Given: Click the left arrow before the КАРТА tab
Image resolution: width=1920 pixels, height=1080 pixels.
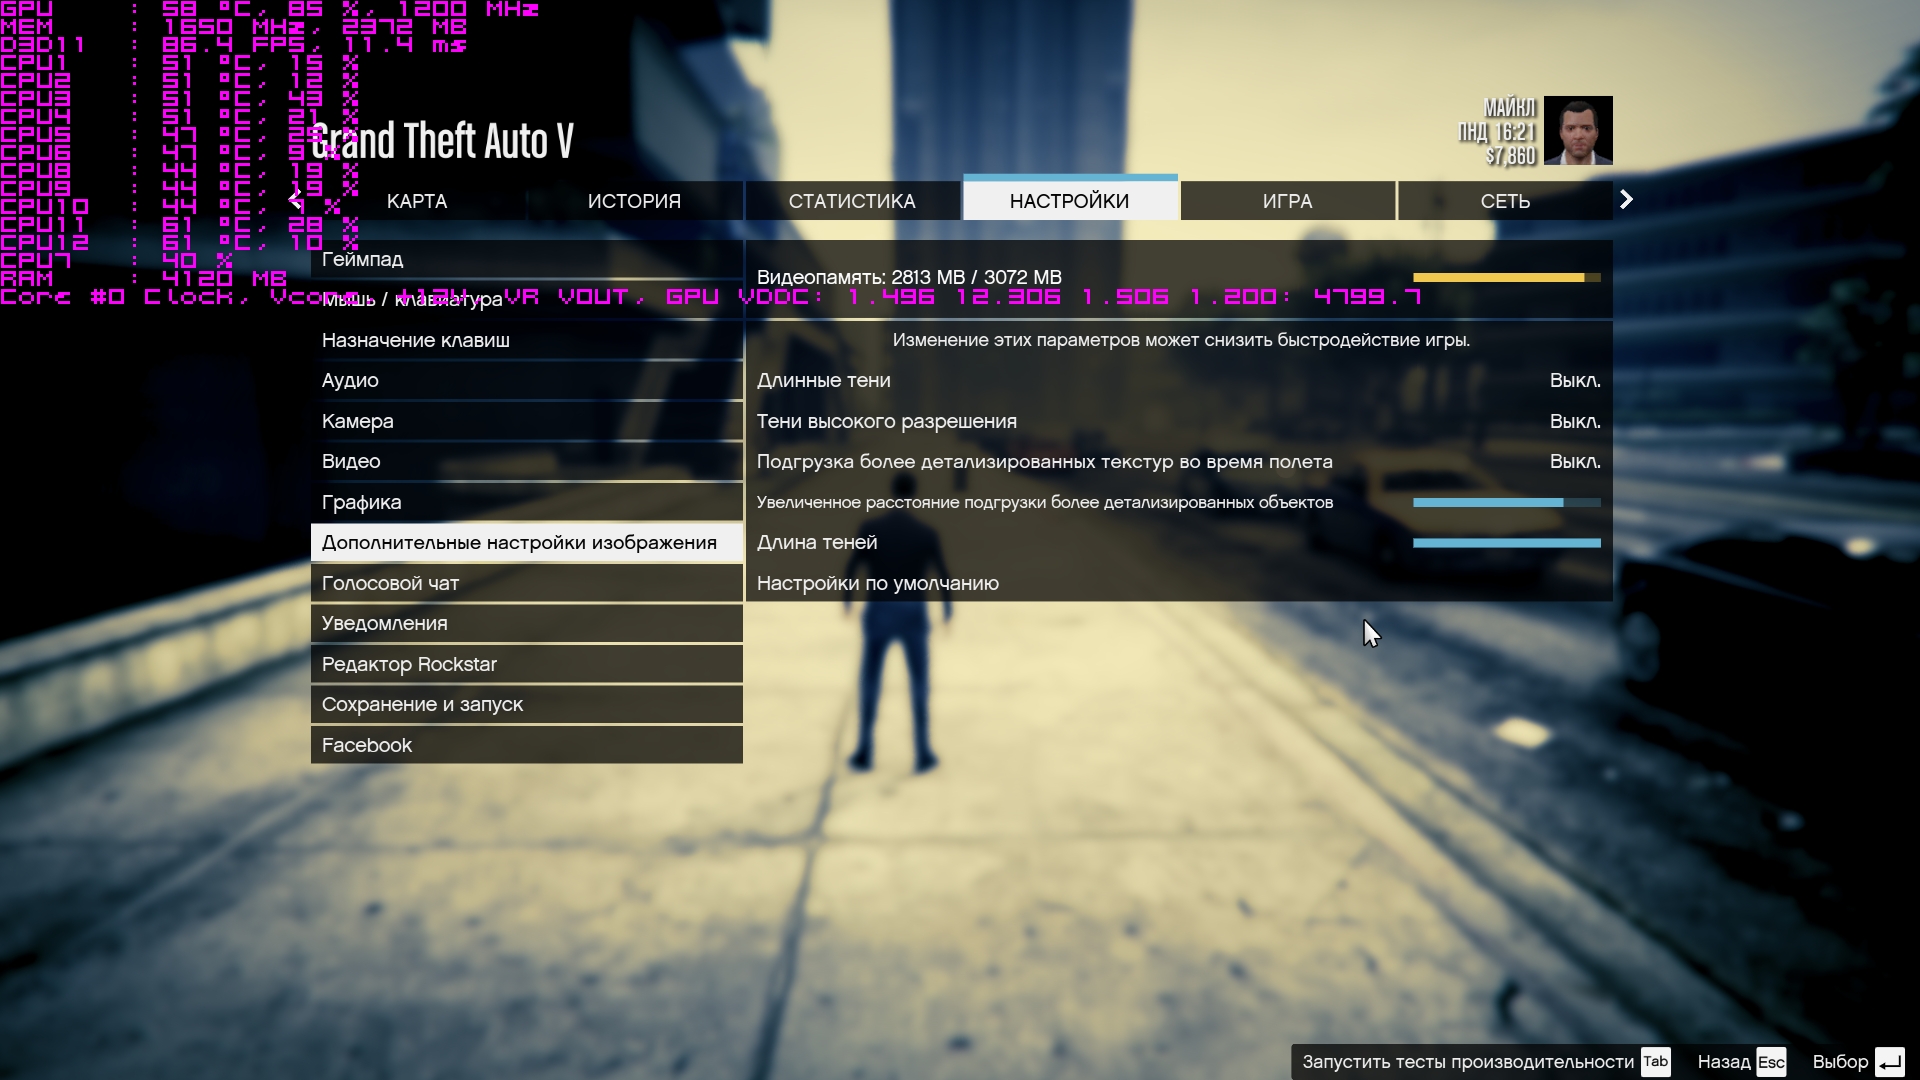Looking at the screenshot, I should click(x=295, y=200).
